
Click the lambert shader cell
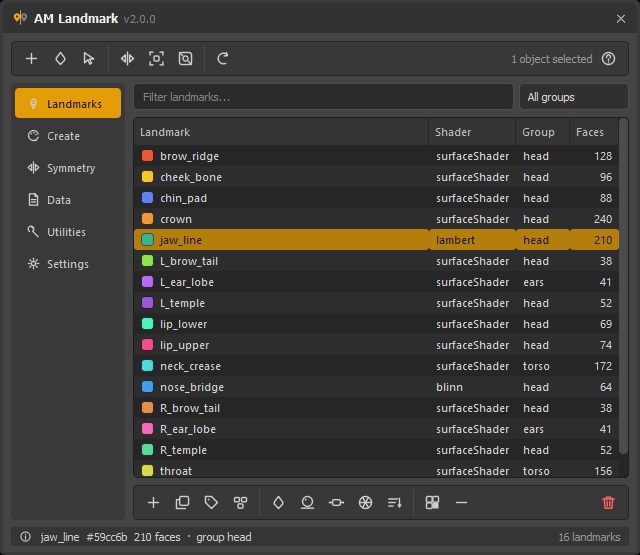coord(472,240)
